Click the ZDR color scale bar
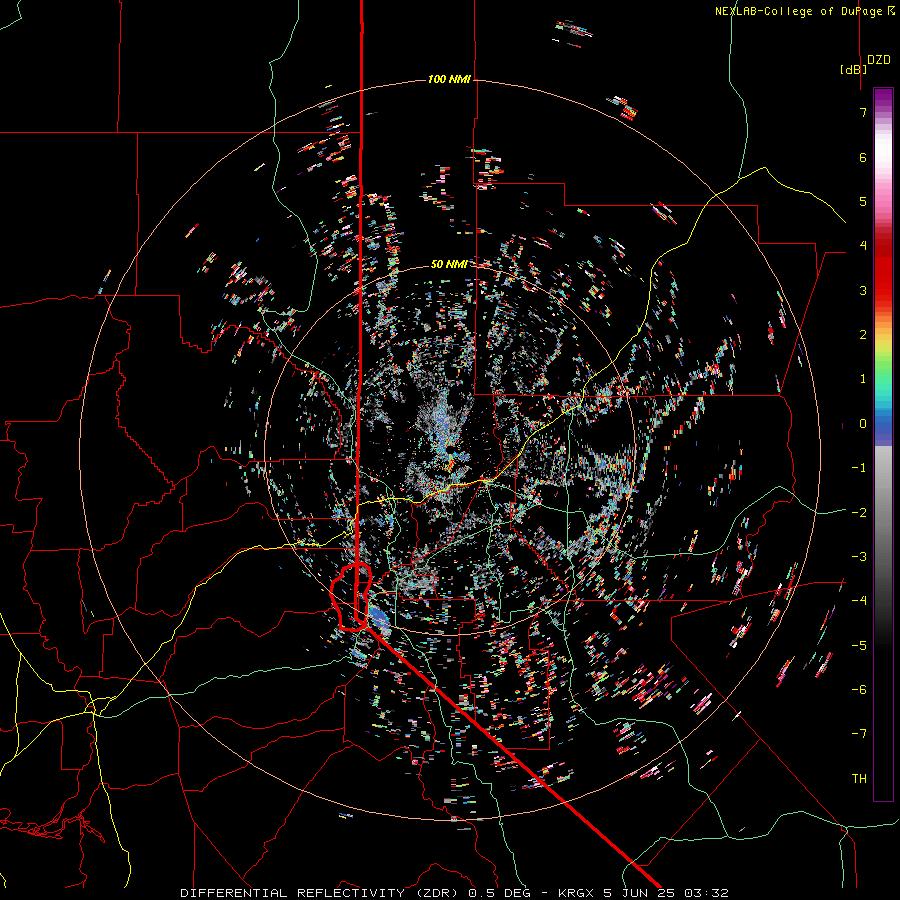Viewport: 900px width, 900px height. (x=883, y=444)
